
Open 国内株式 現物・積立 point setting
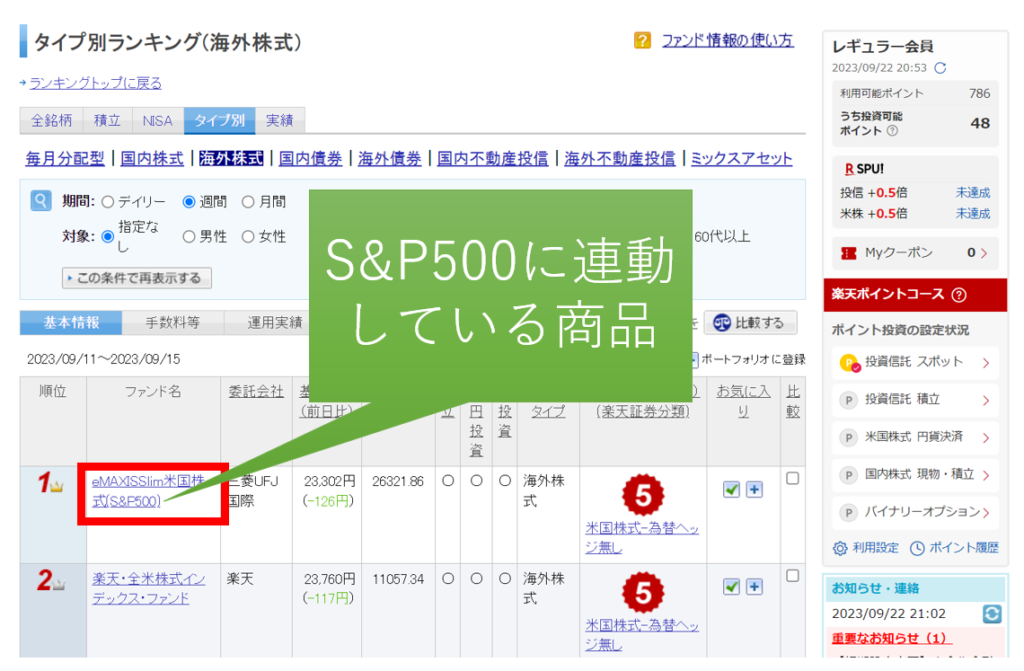click(x=915, y=474)
